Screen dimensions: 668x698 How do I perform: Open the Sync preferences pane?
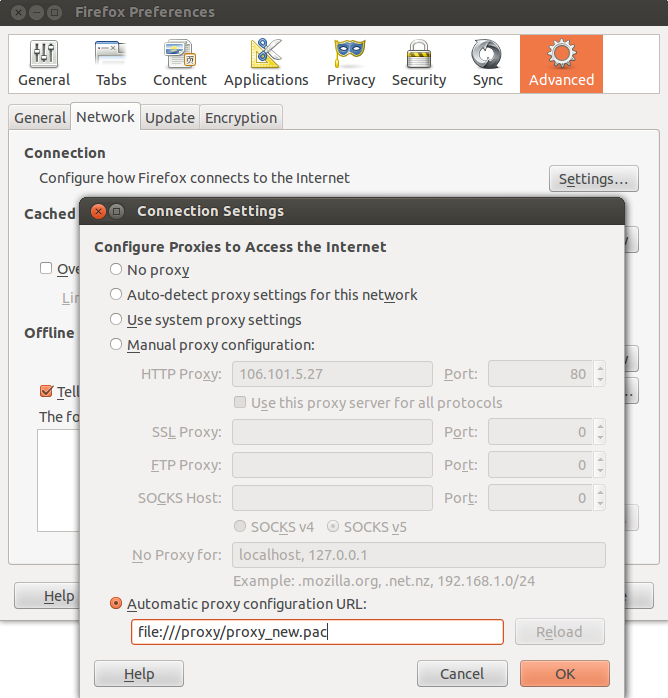click(x=487, y=63)
